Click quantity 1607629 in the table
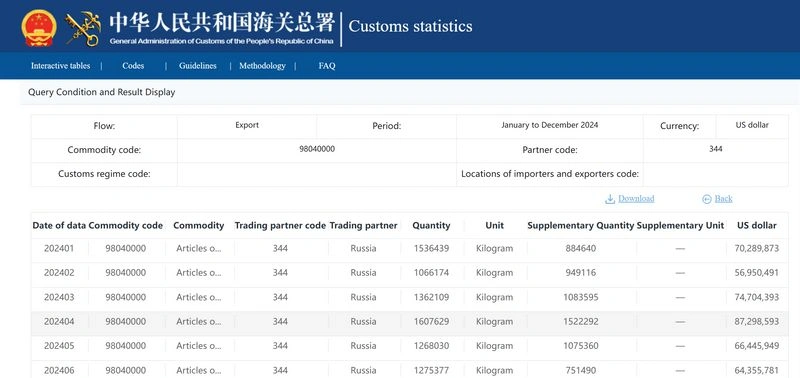Viewport: 800px width, 378px height. [x=432, y=322]
